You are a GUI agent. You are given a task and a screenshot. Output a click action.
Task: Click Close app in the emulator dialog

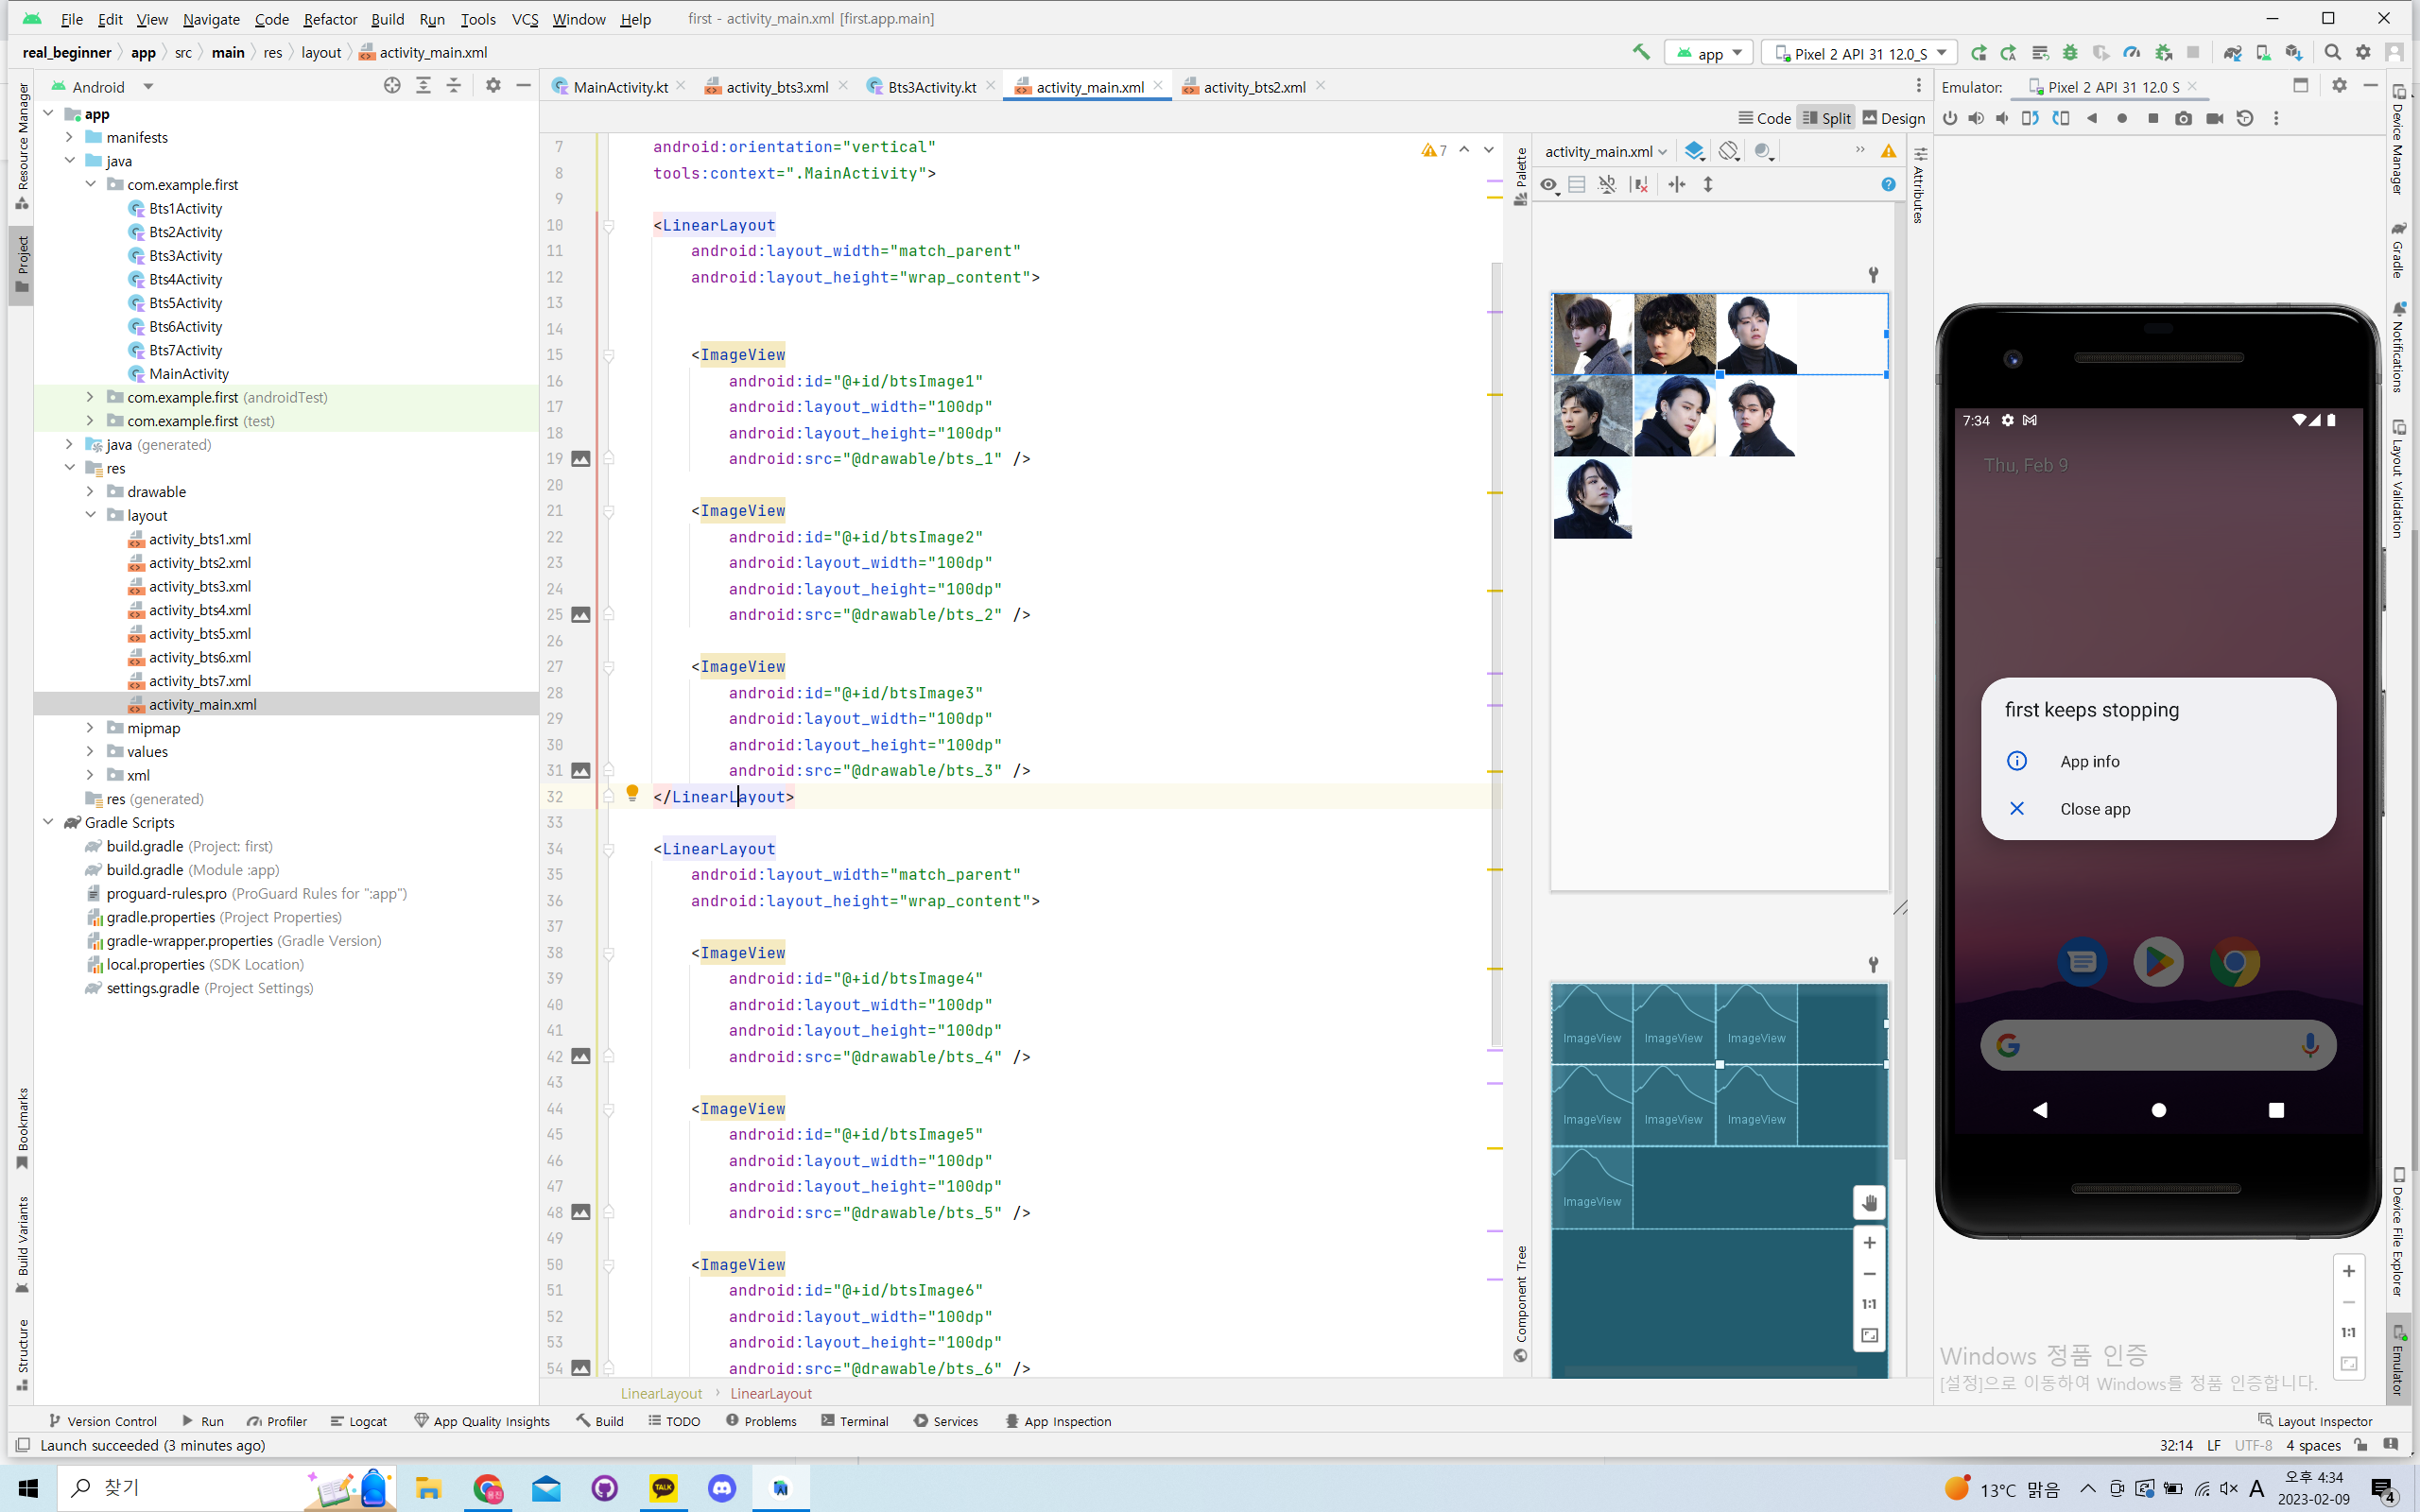click(2094, 809)
